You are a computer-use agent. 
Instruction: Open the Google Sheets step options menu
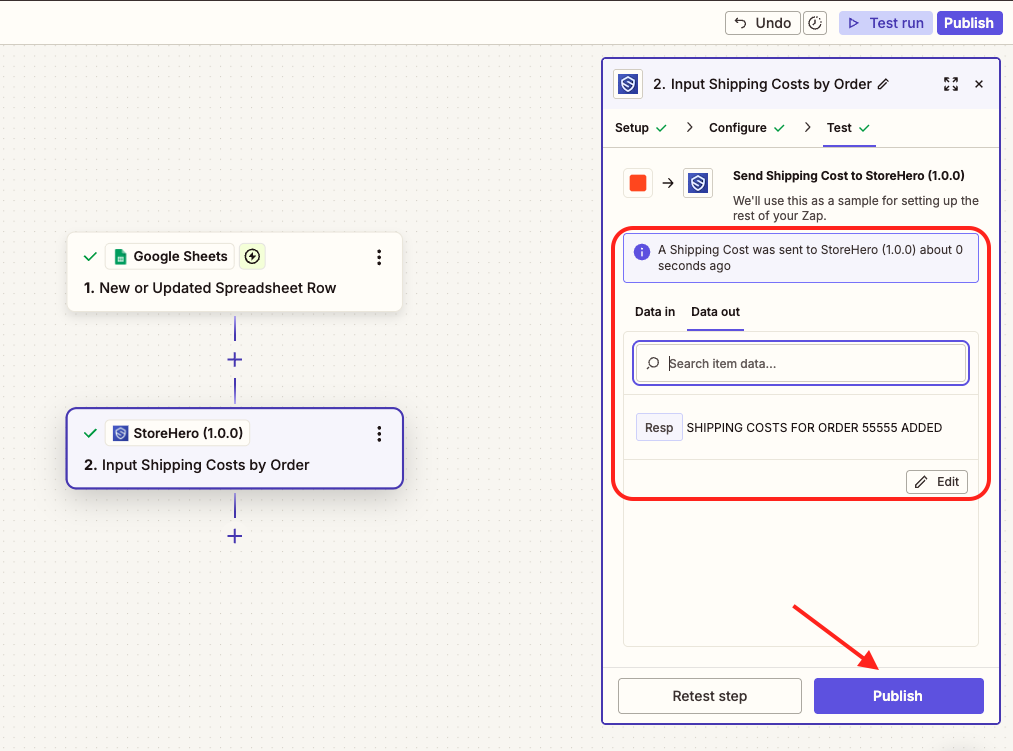pyautogui.click(x=379, y=257)
